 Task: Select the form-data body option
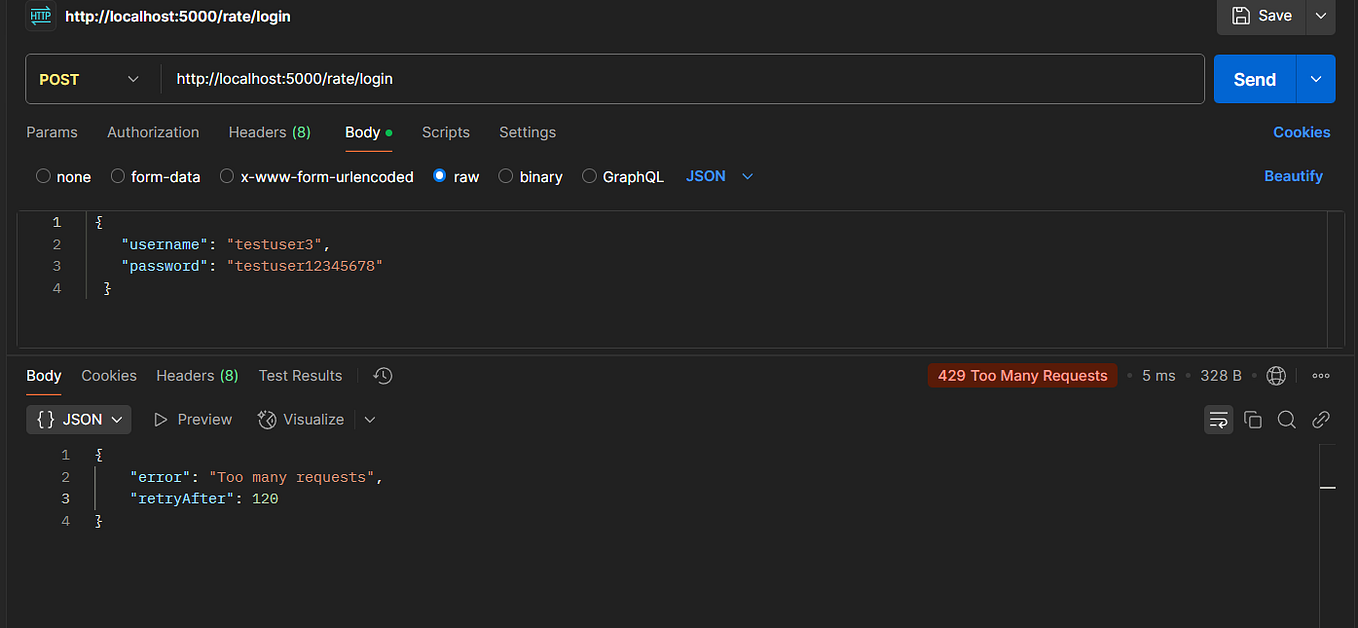click(156, 176)
